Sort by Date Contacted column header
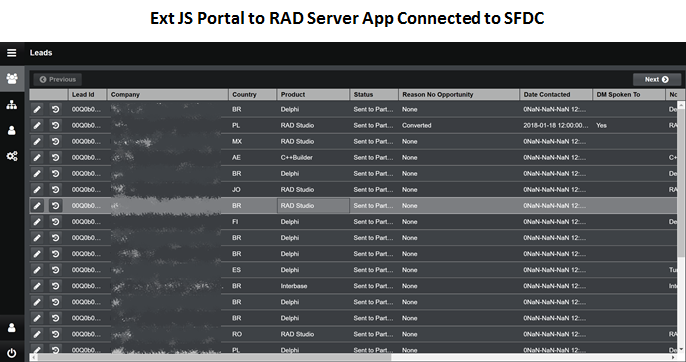 point(556,95)
